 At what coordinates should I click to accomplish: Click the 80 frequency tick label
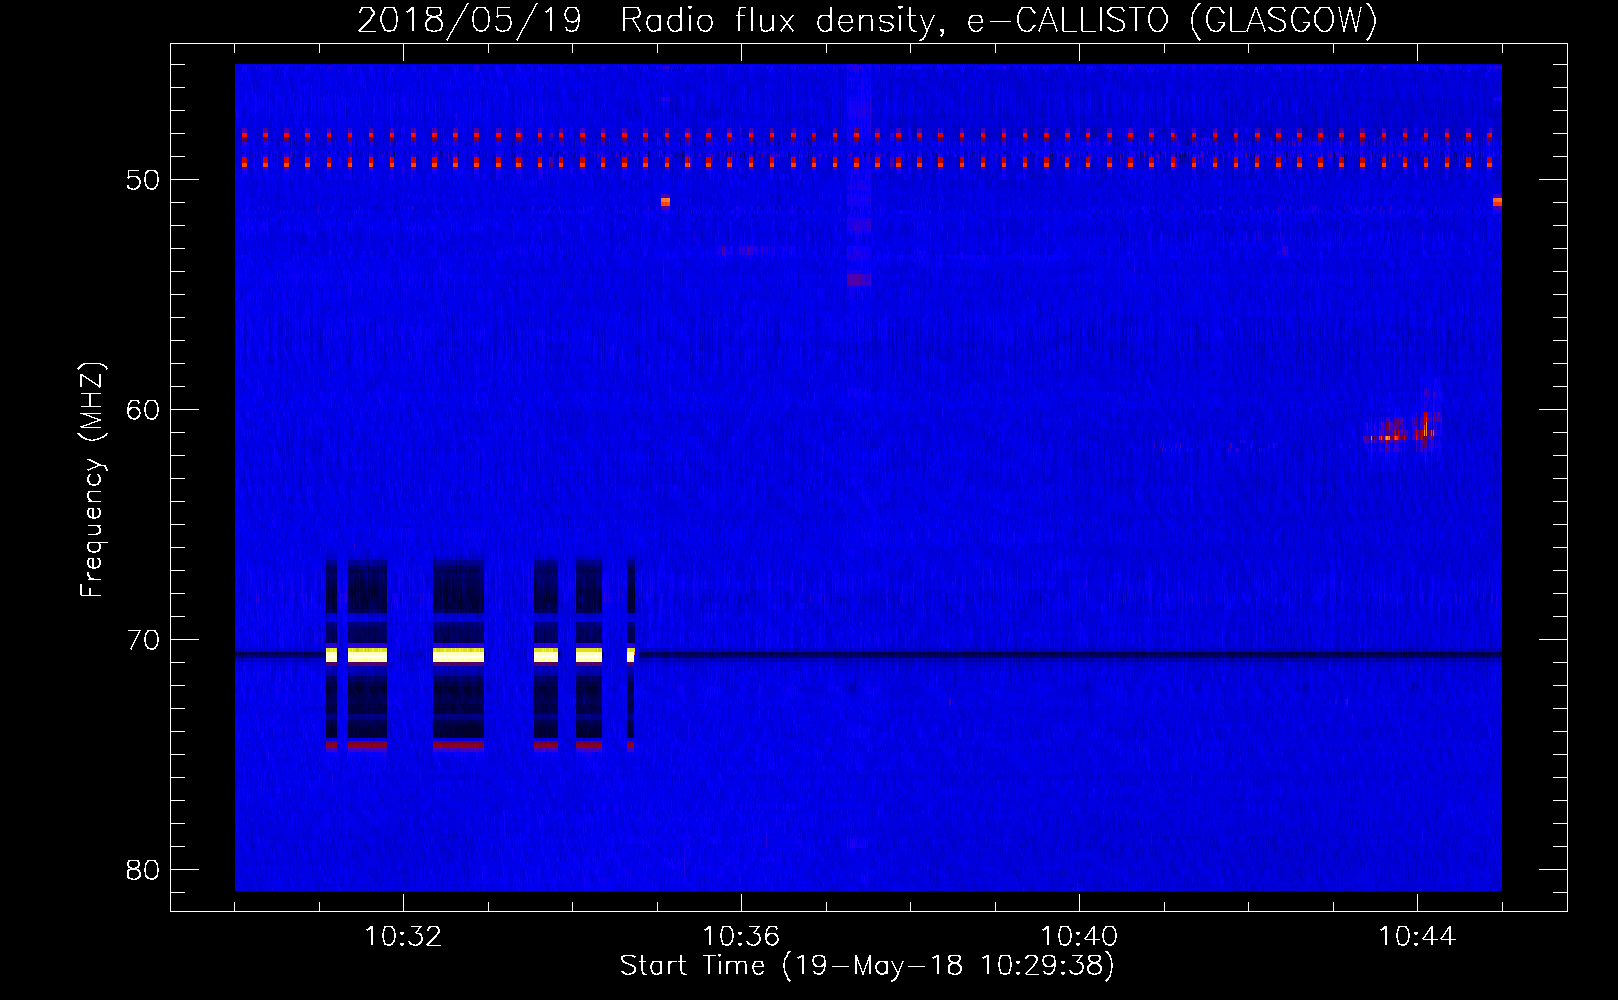click(x=143, y=870)
